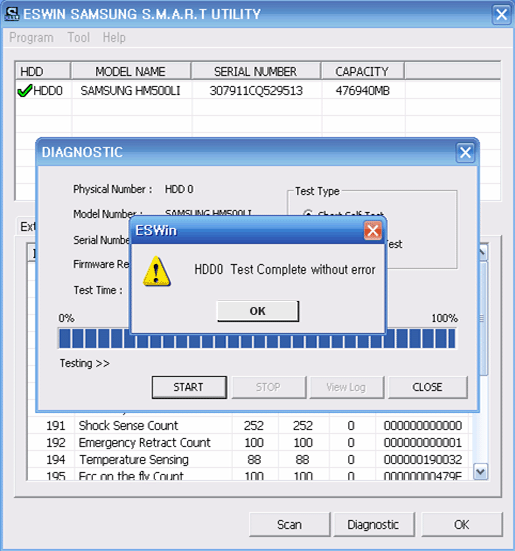Click raw value 000000190032
Viewport: 515px width, 551px height.
pyautogui.click(x=423, y=460)
